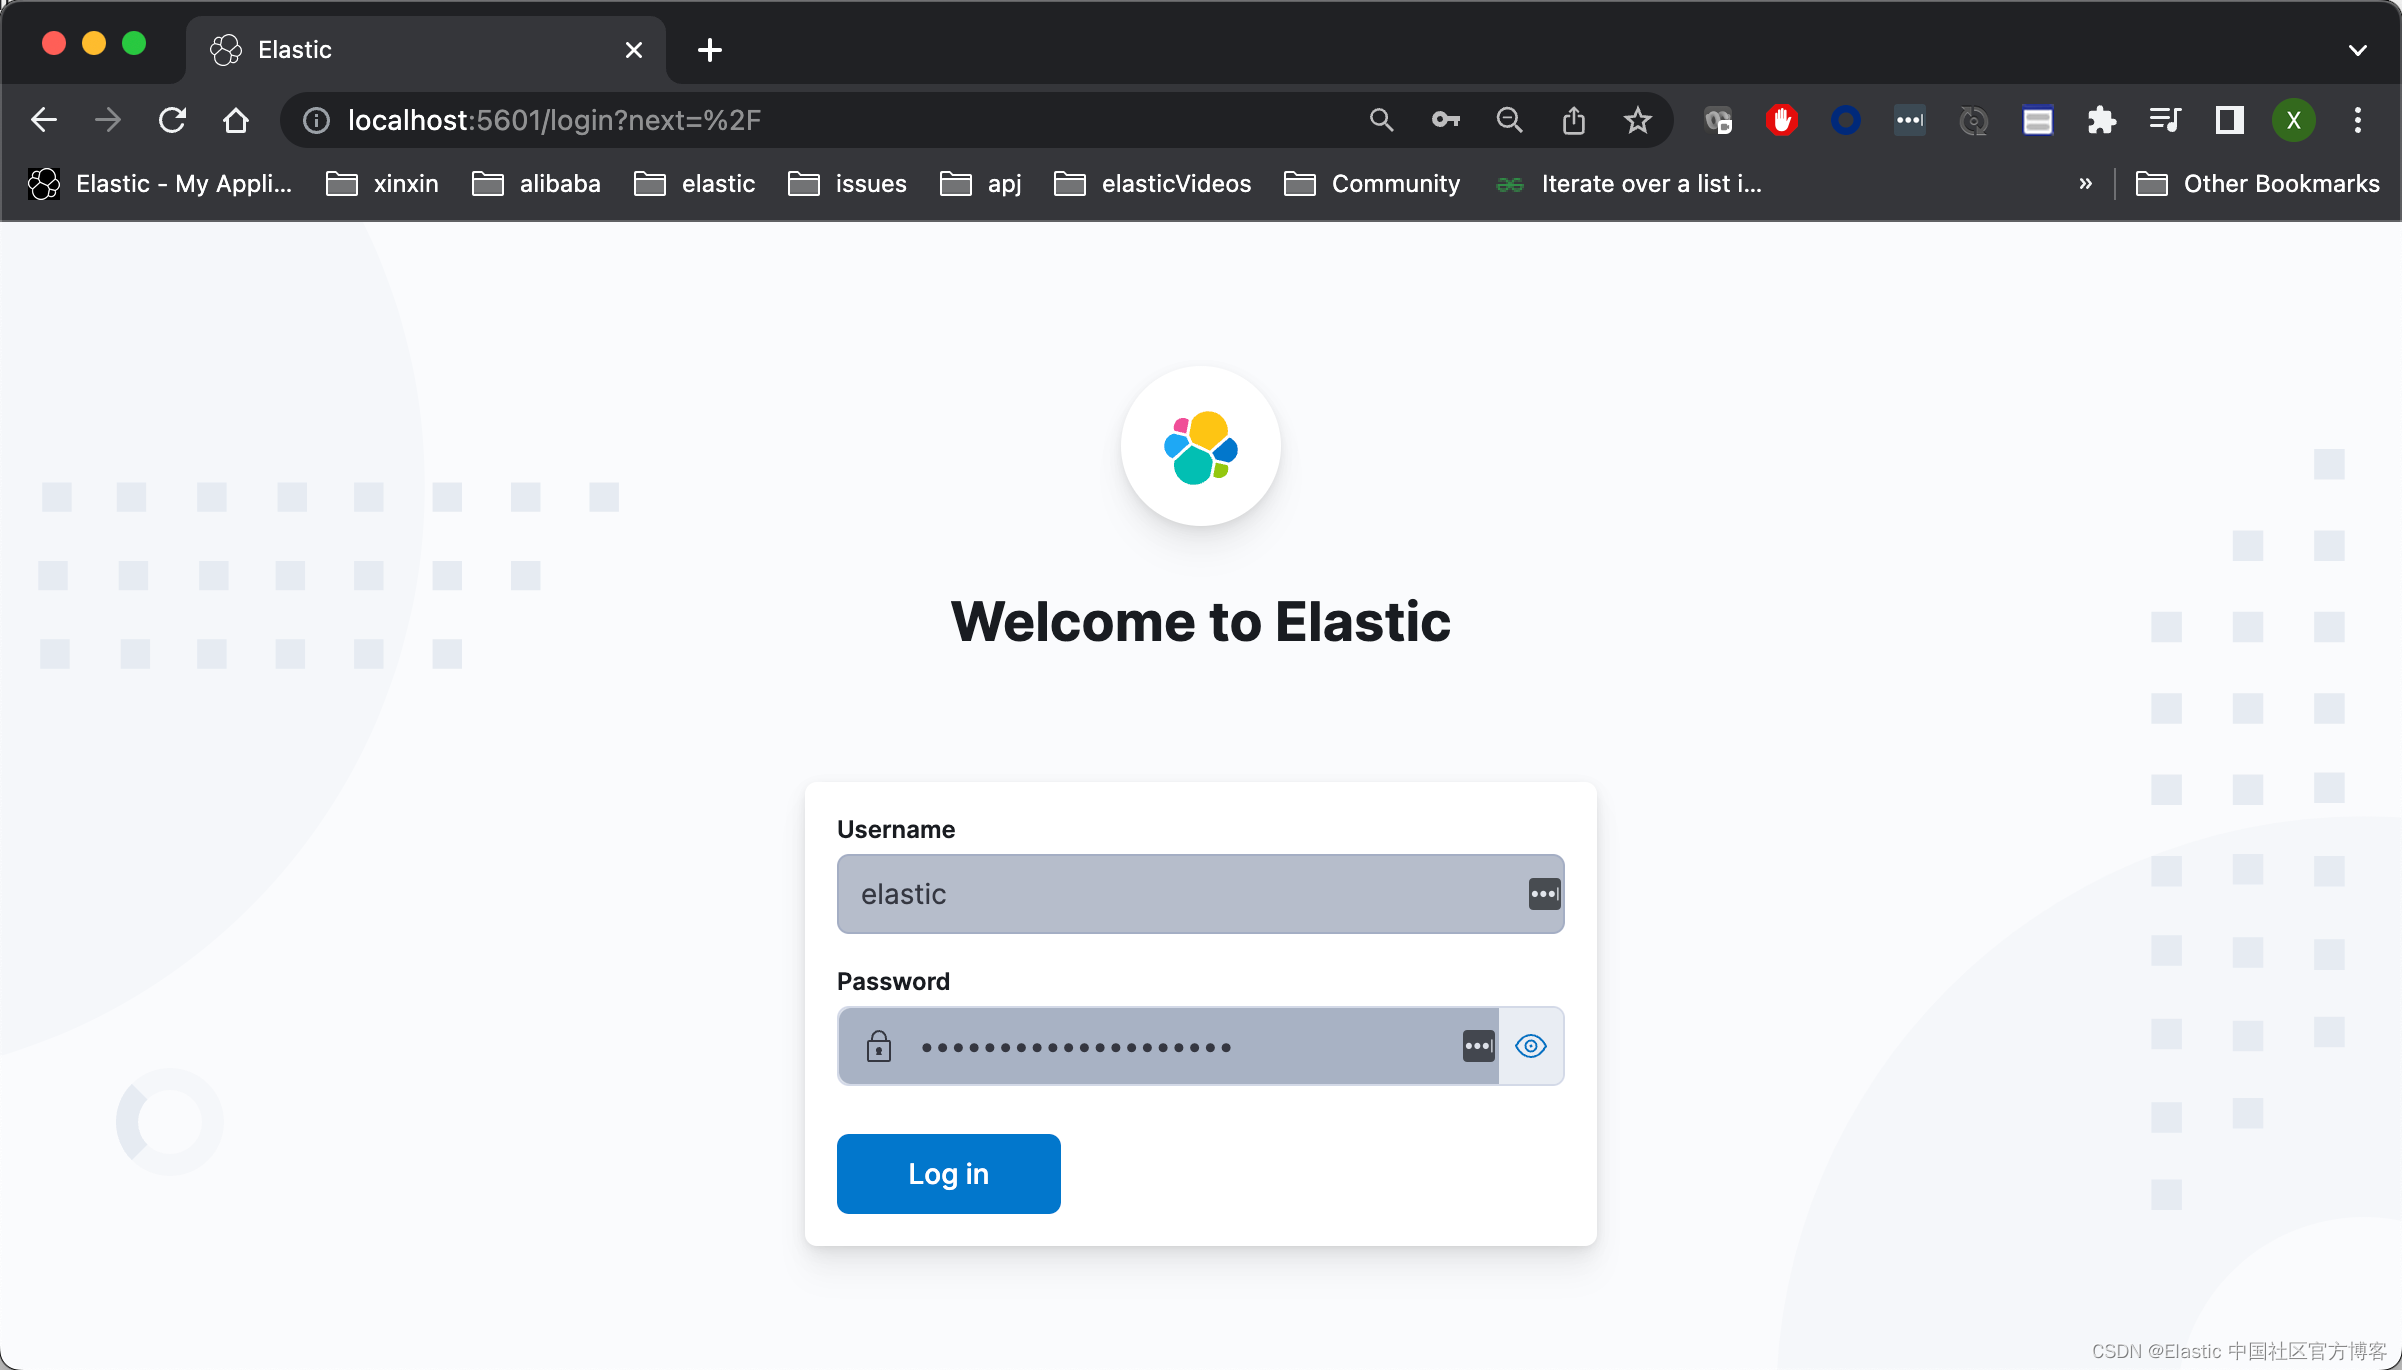Open the Extensions puzzle piece icon
Image resolution: width=2402 pixels, height=1370 pixels.
2101,121
